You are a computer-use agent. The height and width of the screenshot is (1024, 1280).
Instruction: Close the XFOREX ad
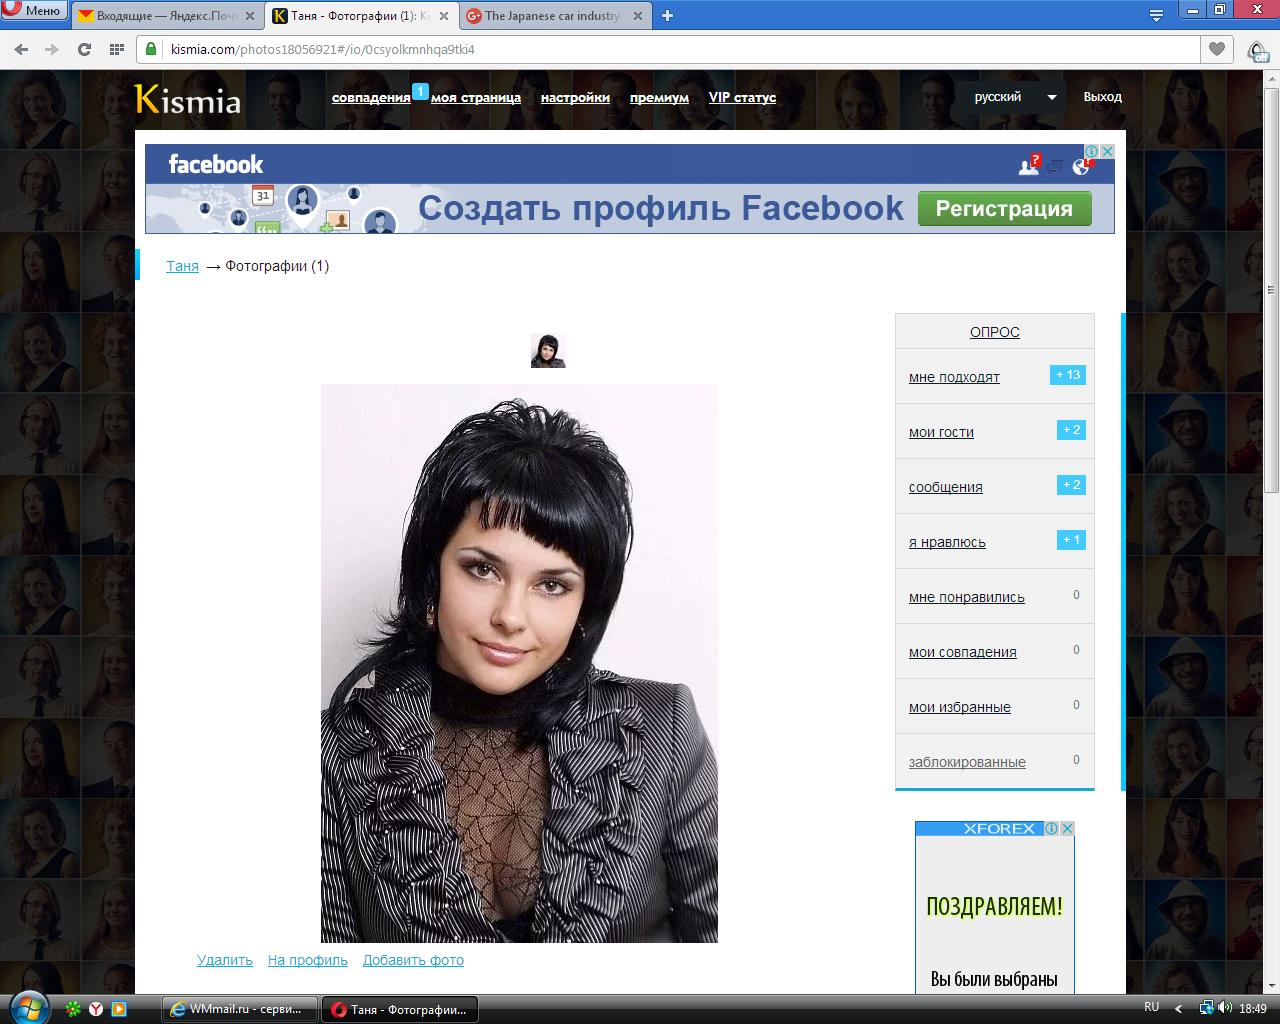[x=1067, y=828]
